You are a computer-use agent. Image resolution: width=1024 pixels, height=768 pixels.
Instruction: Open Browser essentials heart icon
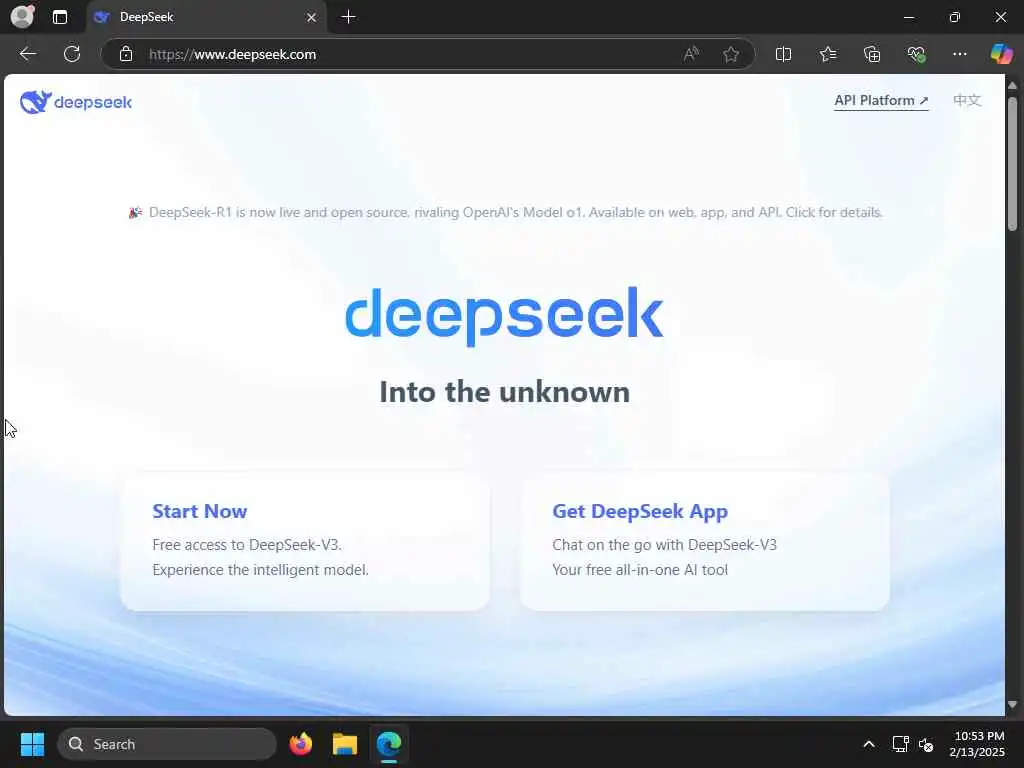coord(916,54)
